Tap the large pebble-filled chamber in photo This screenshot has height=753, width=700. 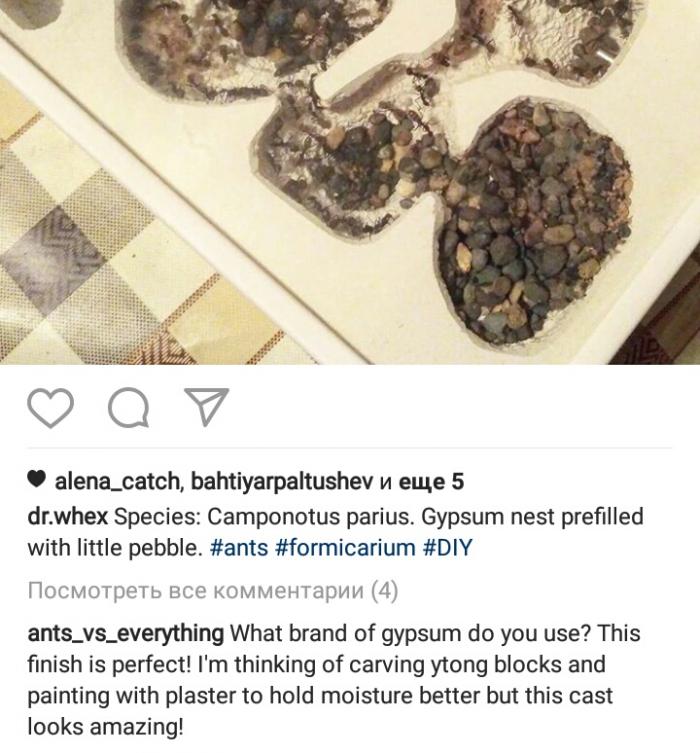[535, 223]
